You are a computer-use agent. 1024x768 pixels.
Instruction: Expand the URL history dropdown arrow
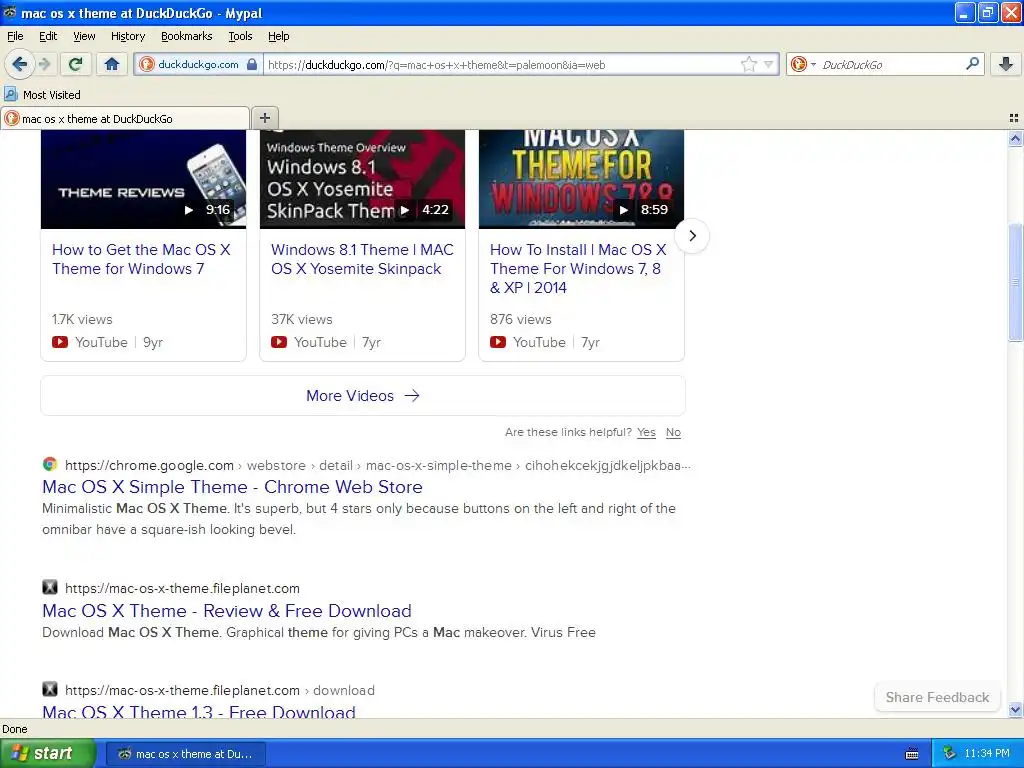tap(769, 64)
